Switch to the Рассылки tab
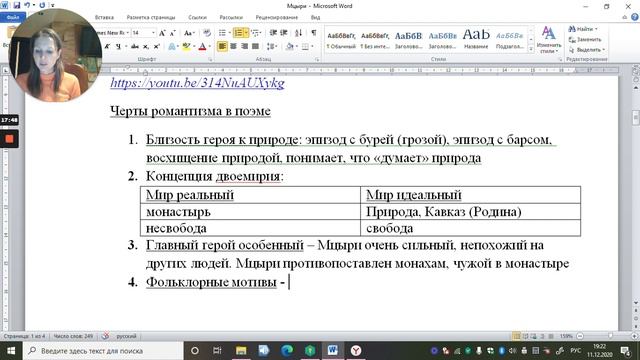This screenshot has height=360, width=640. coord(231,18)
